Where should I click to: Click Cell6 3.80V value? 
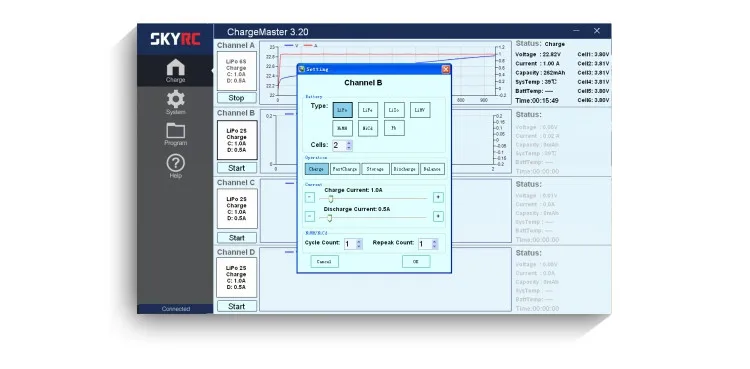[x=593, y=101]
